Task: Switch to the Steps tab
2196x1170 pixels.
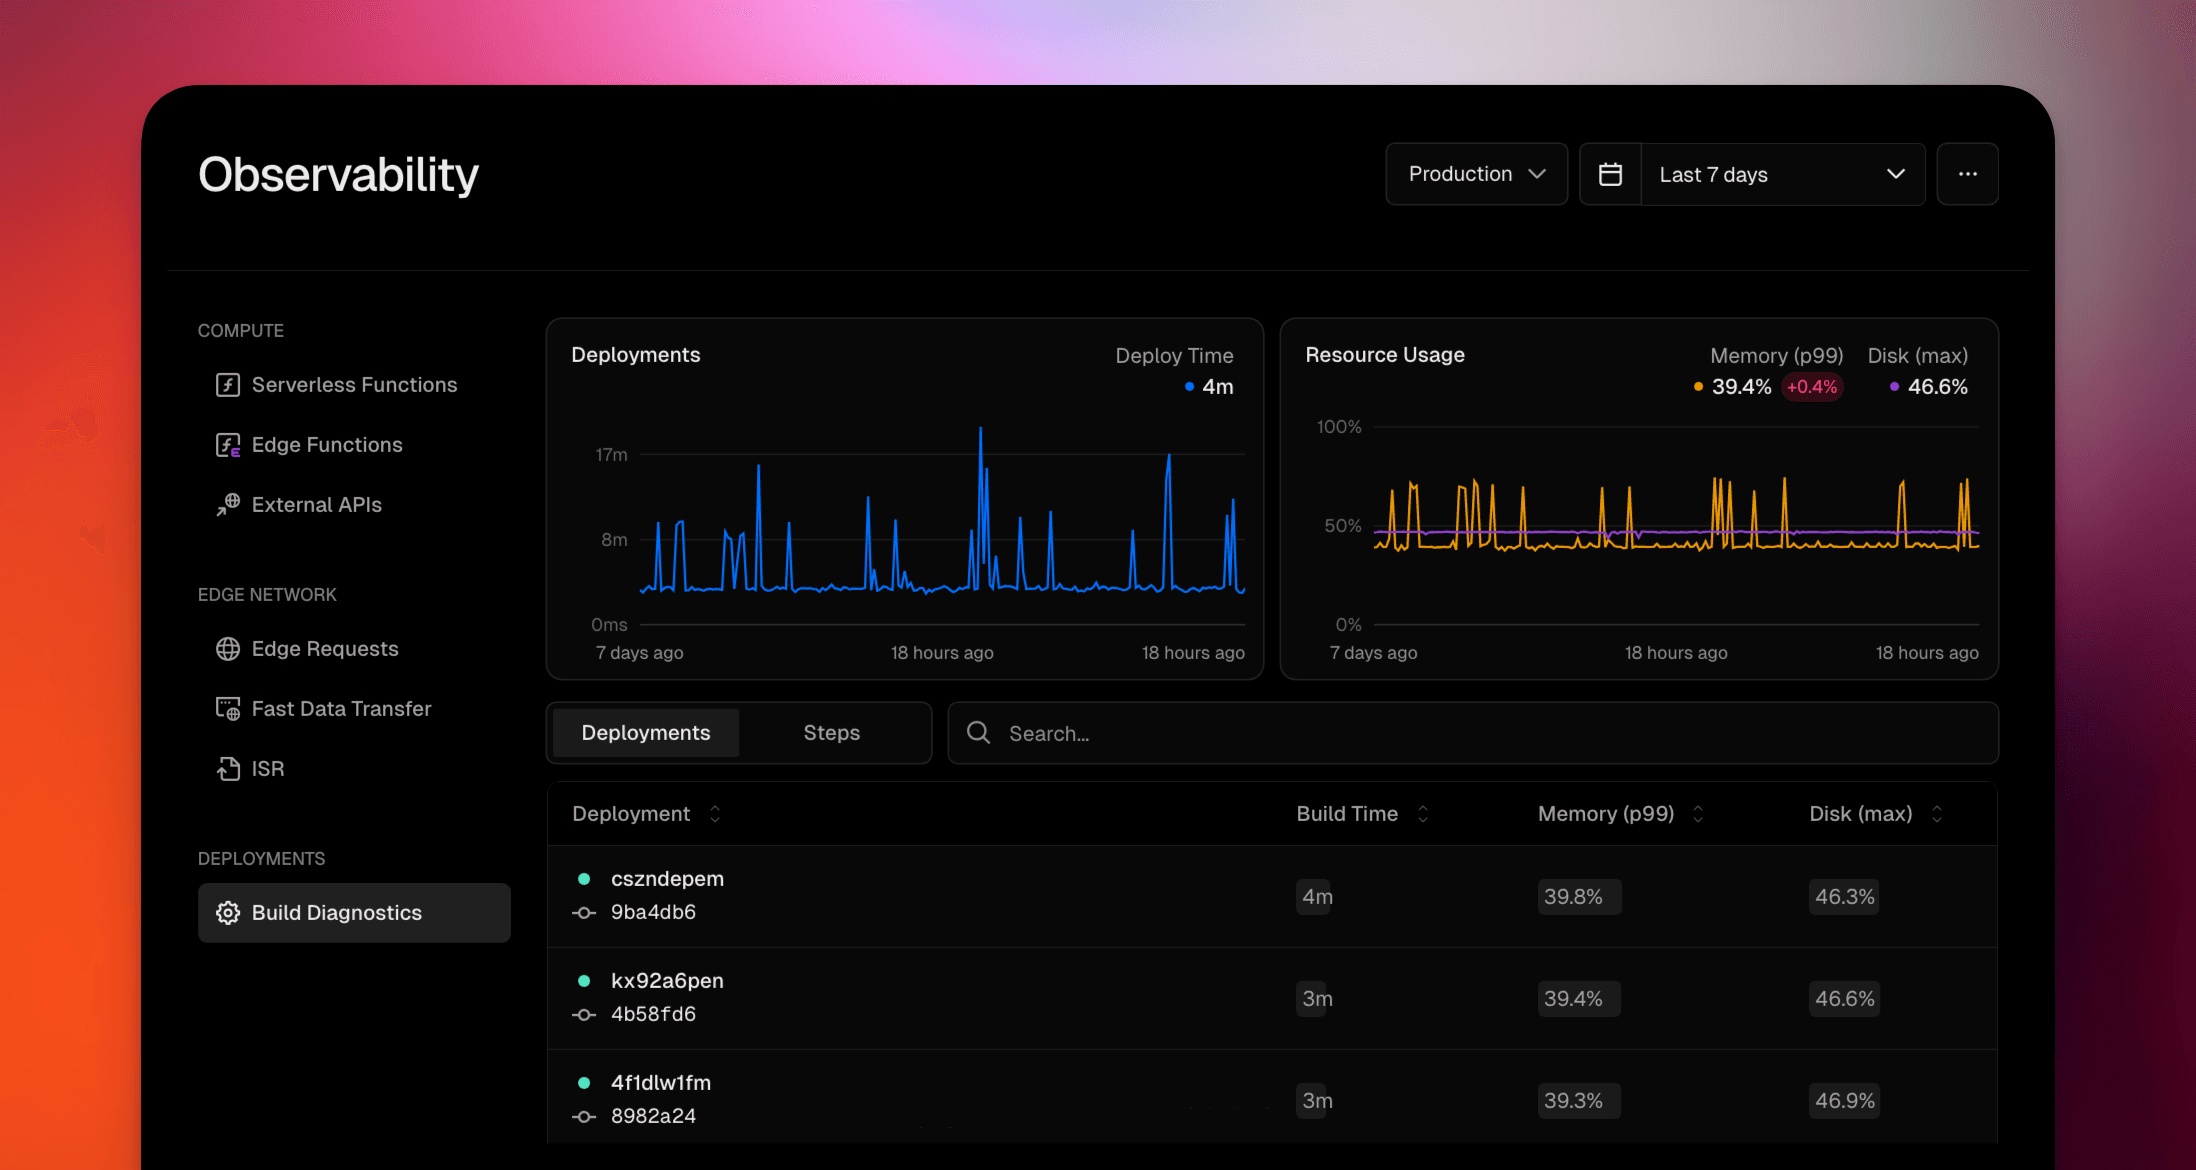Action: coord(831,733)
